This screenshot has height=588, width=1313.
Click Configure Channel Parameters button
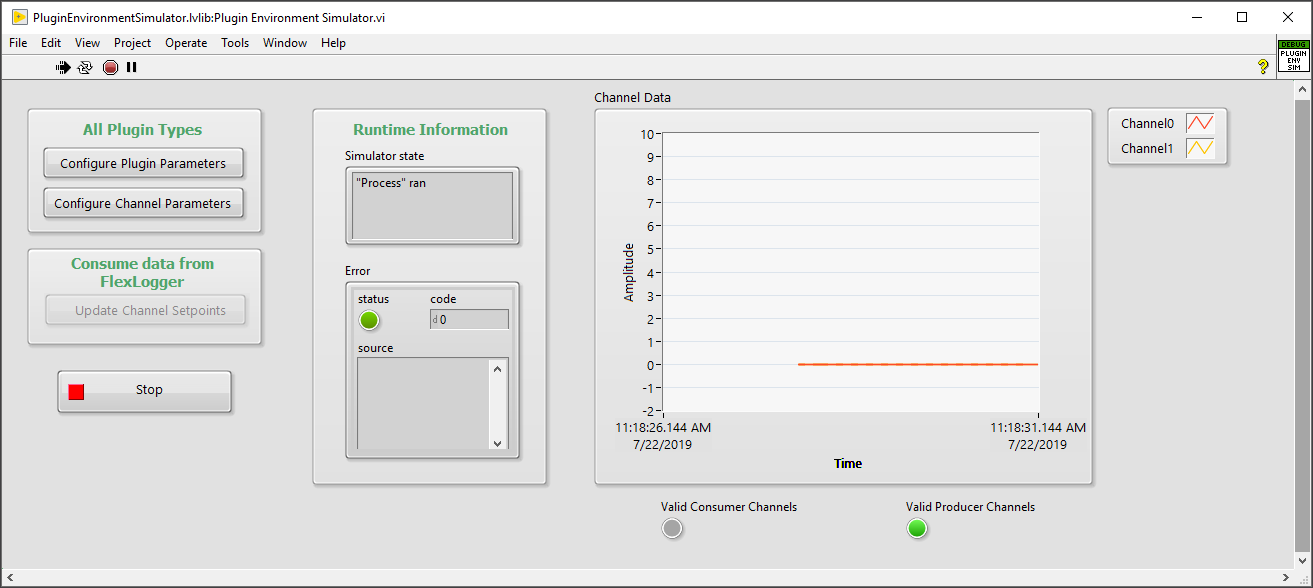(143, 204)
